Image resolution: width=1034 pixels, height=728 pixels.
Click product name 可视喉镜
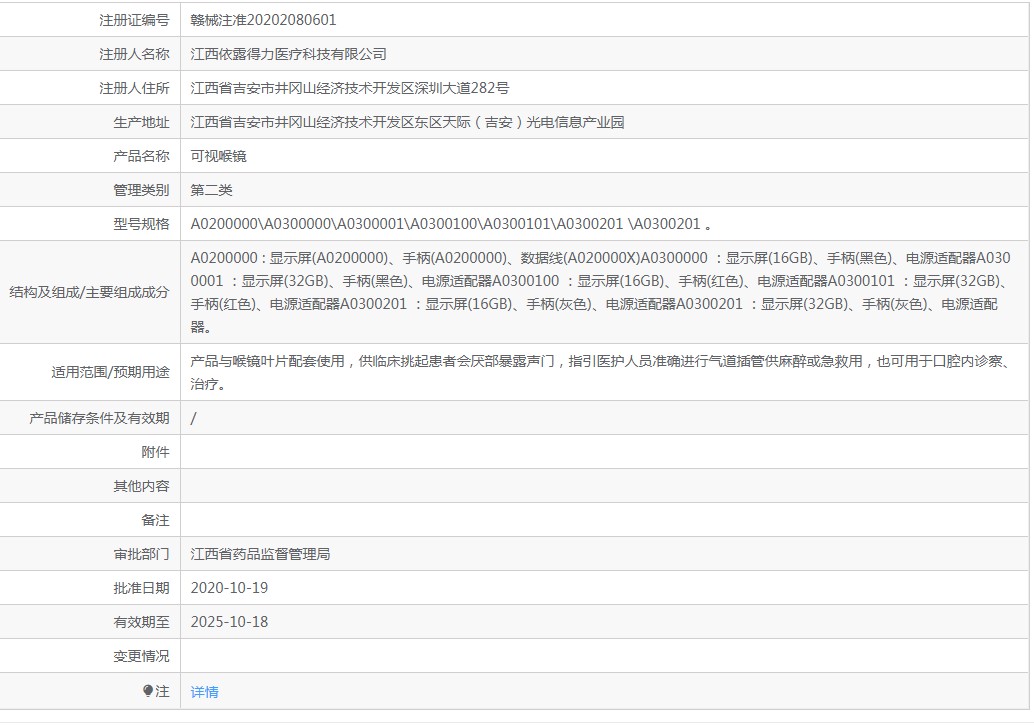click(x=218, y=156)
